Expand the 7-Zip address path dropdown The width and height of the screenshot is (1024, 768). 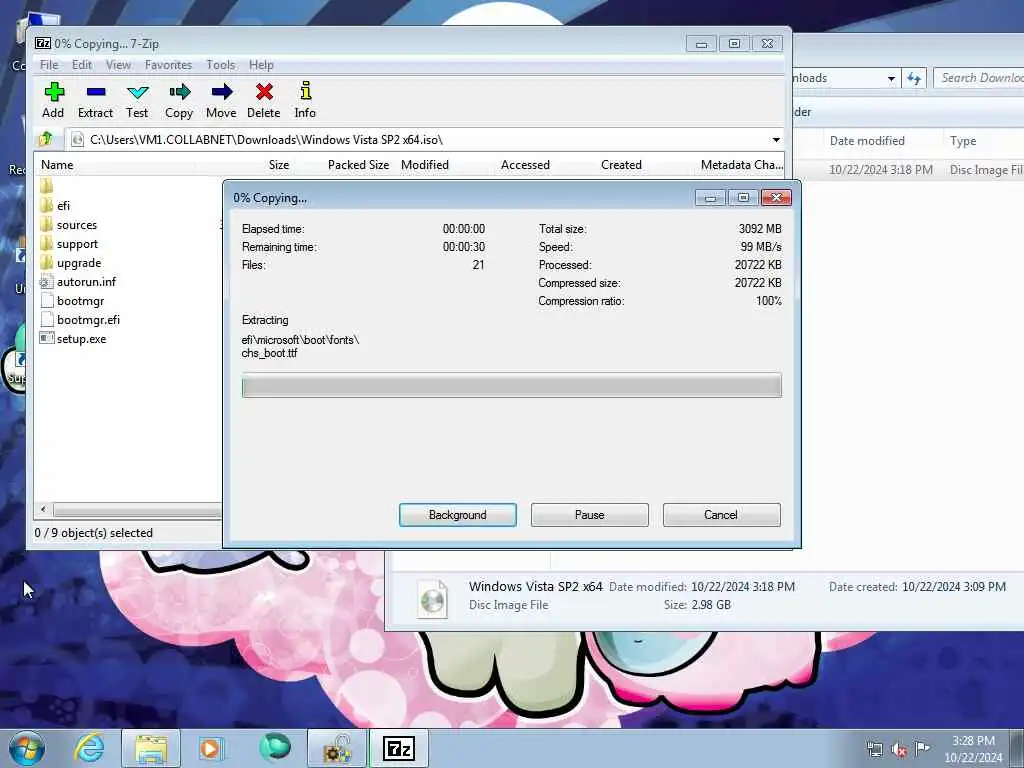(x=776, y=140)
